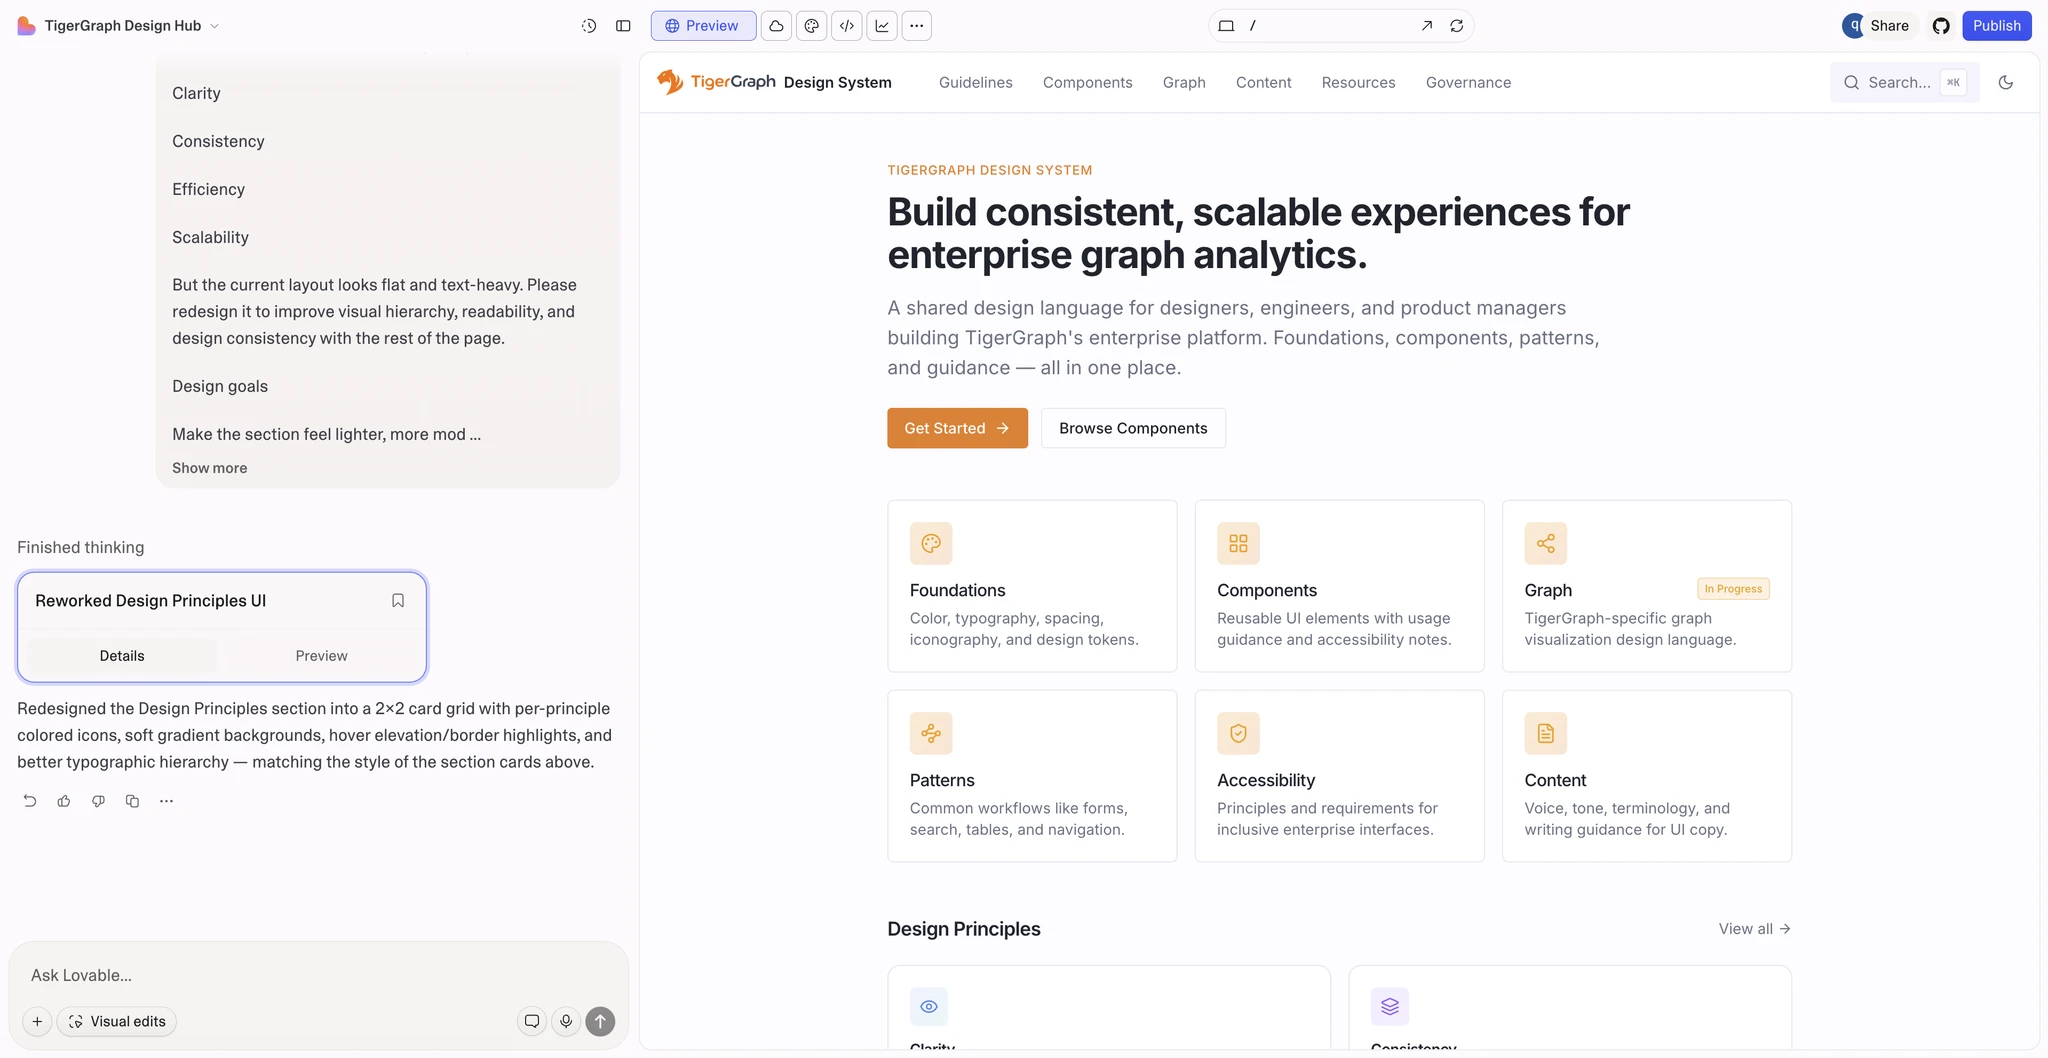Open the analytics chart icon
This screenshot has height=1058, width=2048.
[881, 26]
